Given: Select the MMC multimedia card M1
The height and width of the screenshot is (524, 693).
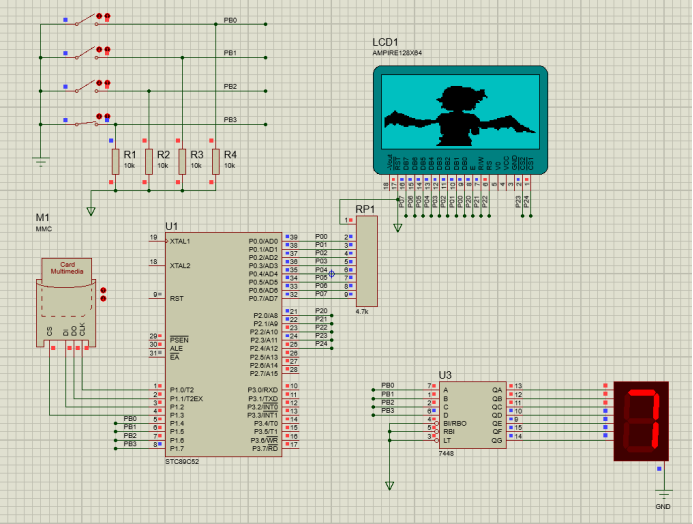Looking at the screenshot, I should coord(67,298).
